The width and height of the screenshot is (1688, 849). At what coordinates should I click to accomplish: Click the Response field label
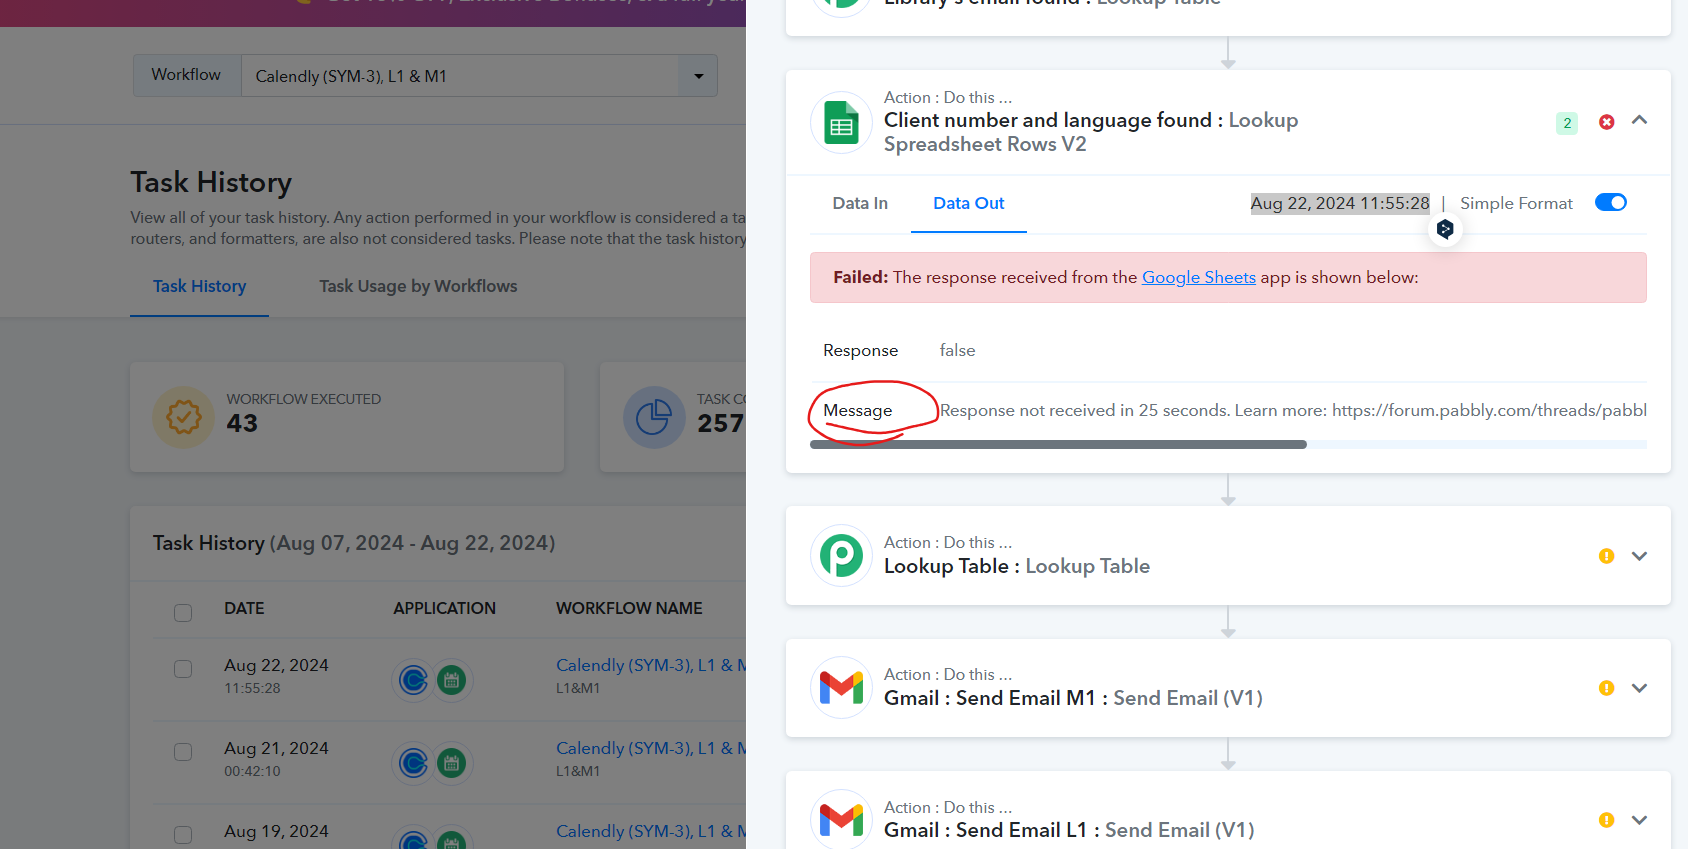[x=860, y=350]
